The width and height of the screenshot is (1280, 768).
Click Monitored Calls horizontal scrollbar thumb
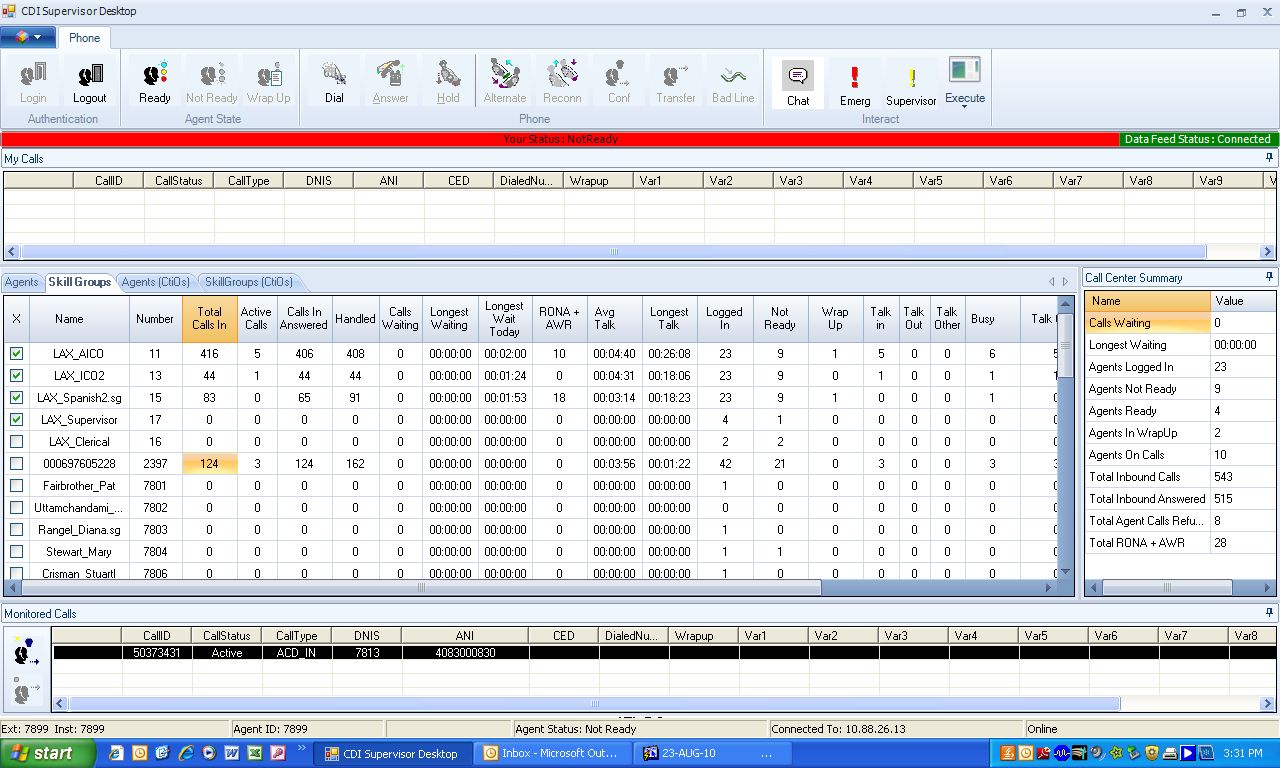pyautogui.click(x=594, y=704)
